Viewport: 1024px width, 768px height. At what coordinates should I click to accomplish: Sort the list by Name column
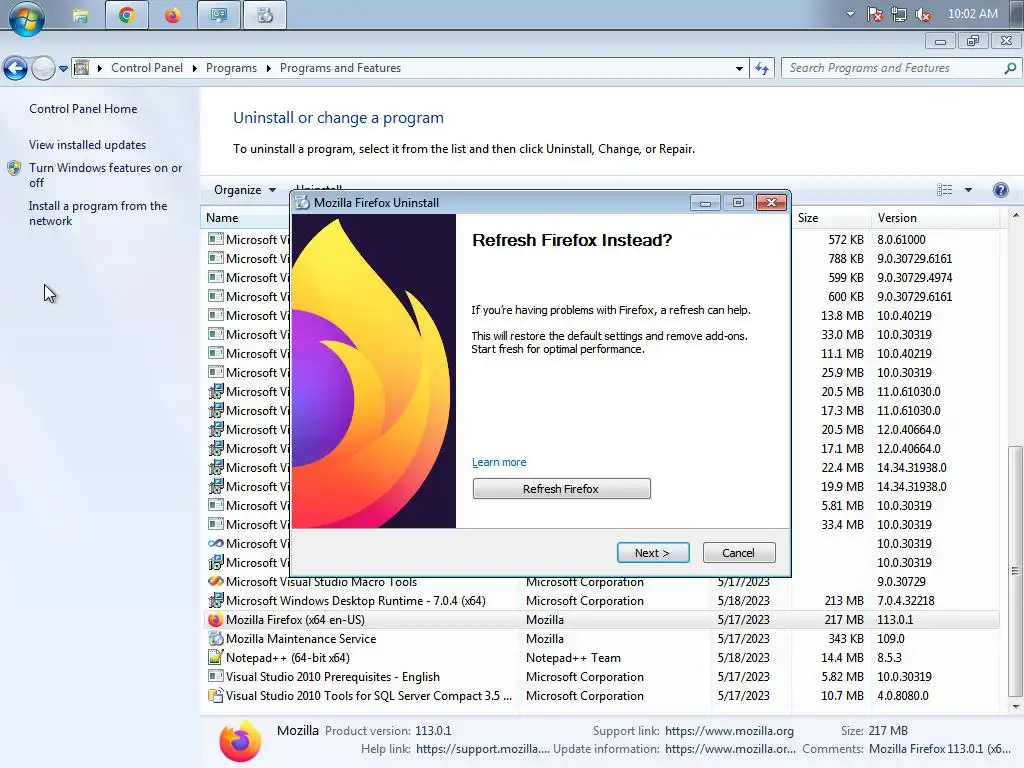222,218
